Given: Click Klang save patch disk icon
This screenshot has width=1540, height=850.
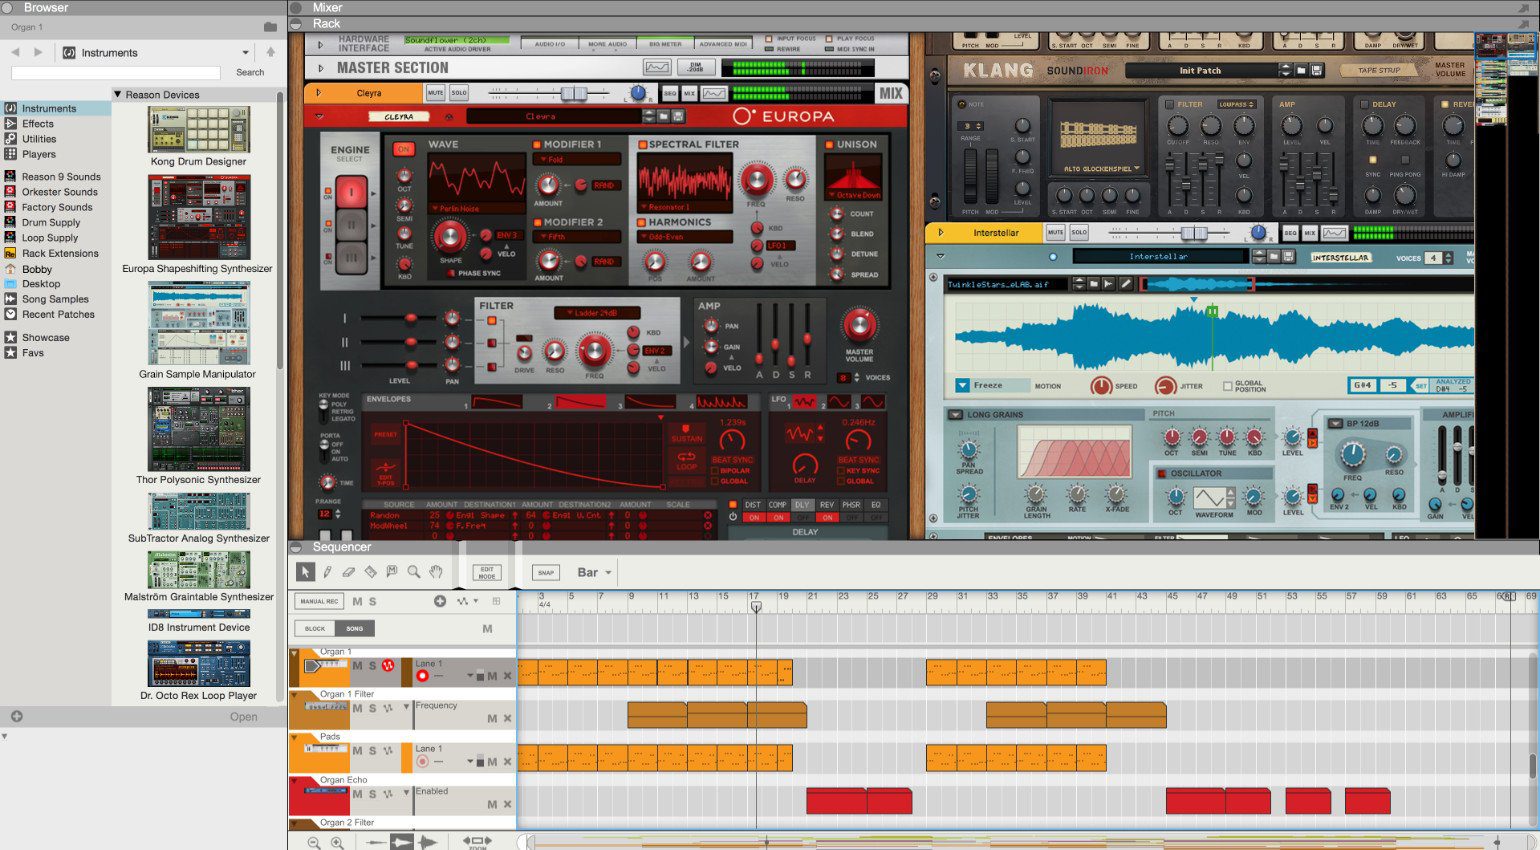Looking at the screenshot, I should click(1317, 71).
